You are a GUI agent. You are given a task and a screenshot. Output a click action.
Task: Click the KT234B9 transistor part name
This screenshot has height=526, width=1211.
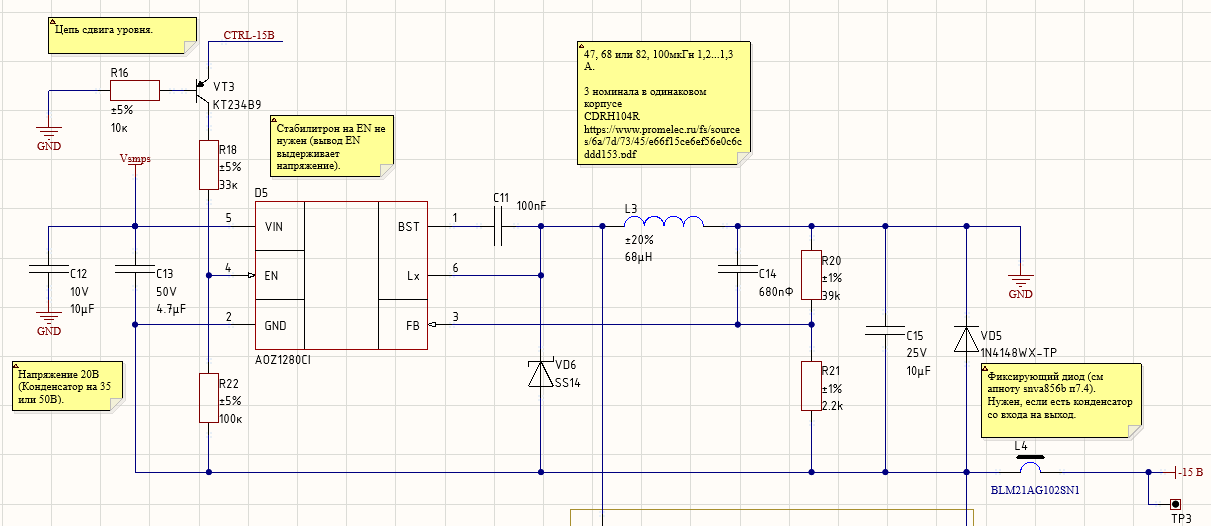(237, 104)
